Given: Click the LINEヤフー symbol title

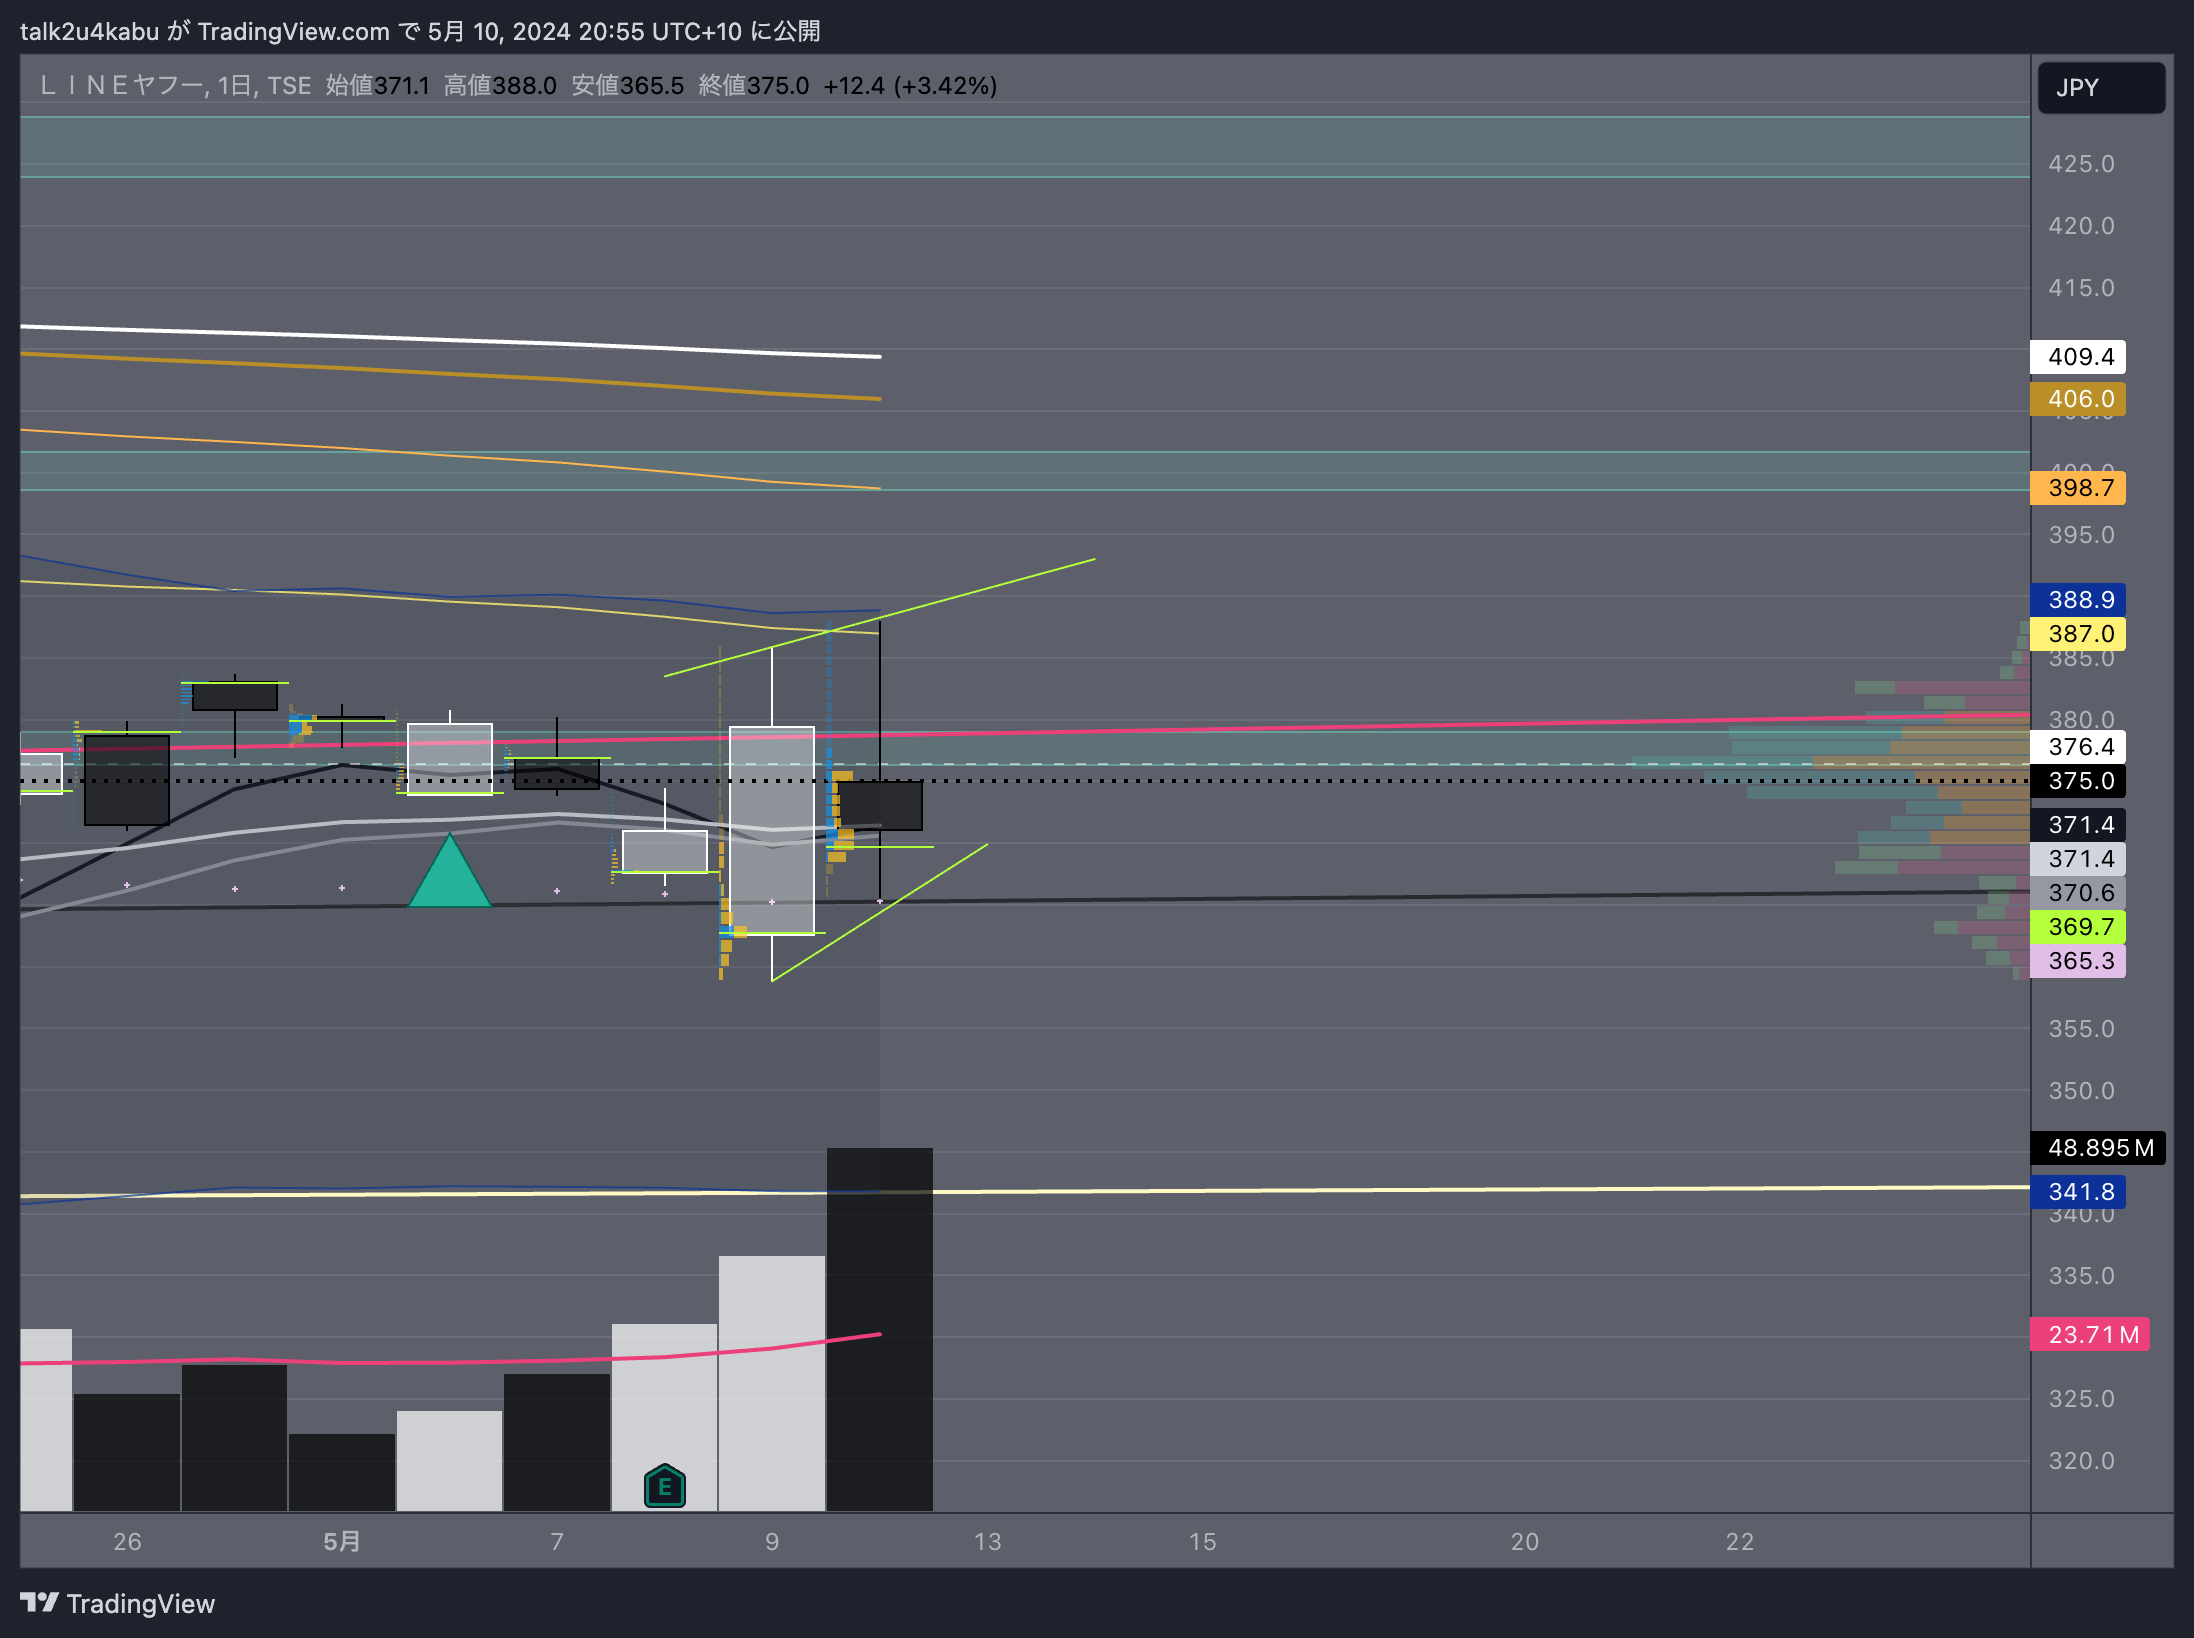Looking at the screenshot, I should tap(122, 86).
